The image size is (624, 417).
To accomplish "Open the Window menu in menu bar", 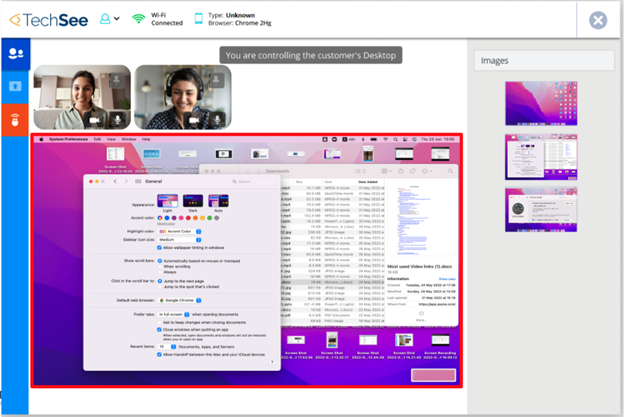I will pyautogui.click(x=129, y=139).
